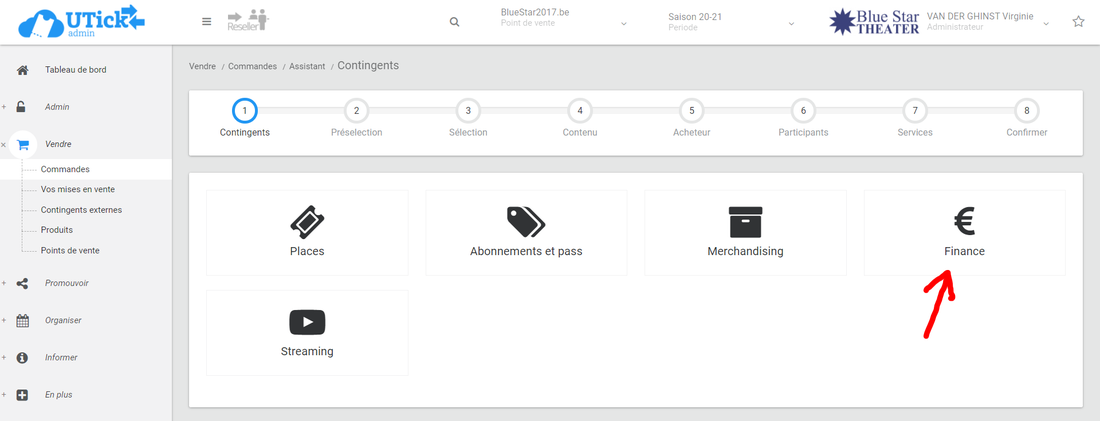Open the Streaming play tile
Image resolution: width=1100 pixels, height=421 pixels.
[307, 332]
